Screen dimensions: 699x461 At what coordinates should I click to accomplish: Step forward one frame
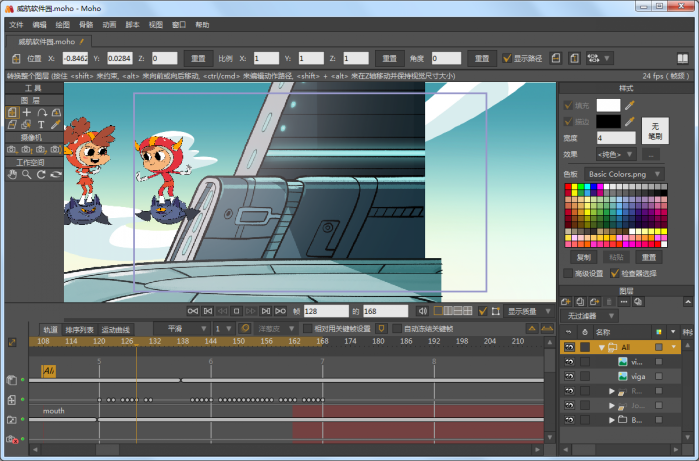(266, 311)
